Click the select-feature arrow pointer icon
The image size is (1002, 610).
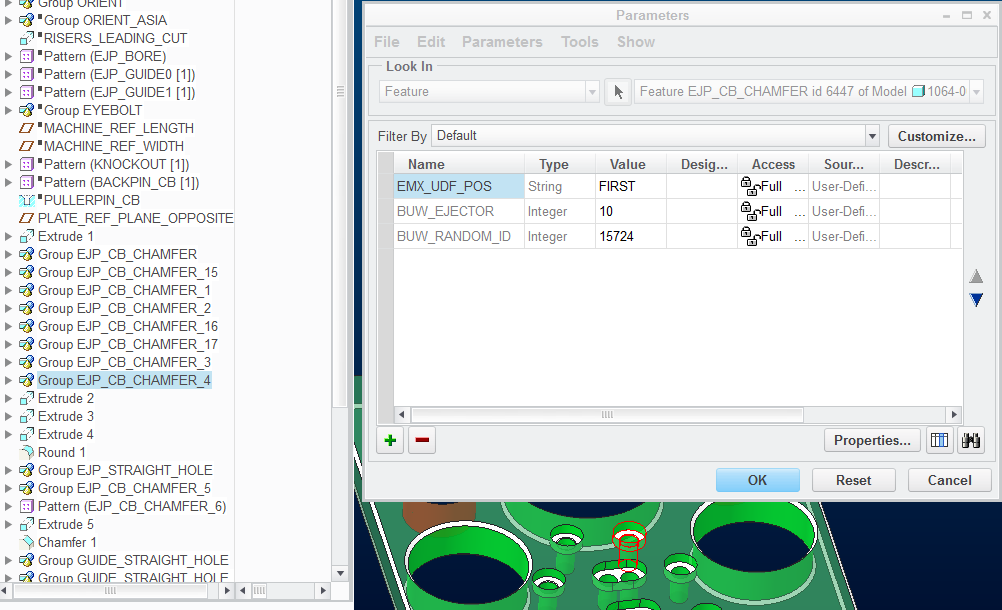(x=618, y=92)
